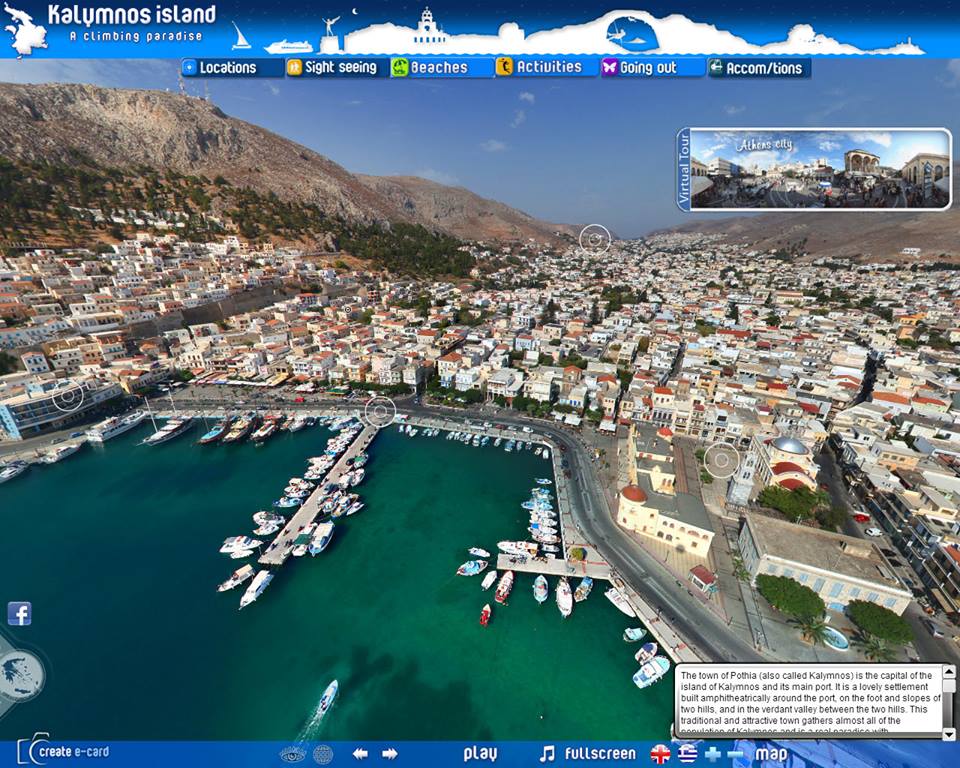Click the hotspot circle on the left waterfront building
The width and height of the screenshot is (960, 768).
coord(67,396)
